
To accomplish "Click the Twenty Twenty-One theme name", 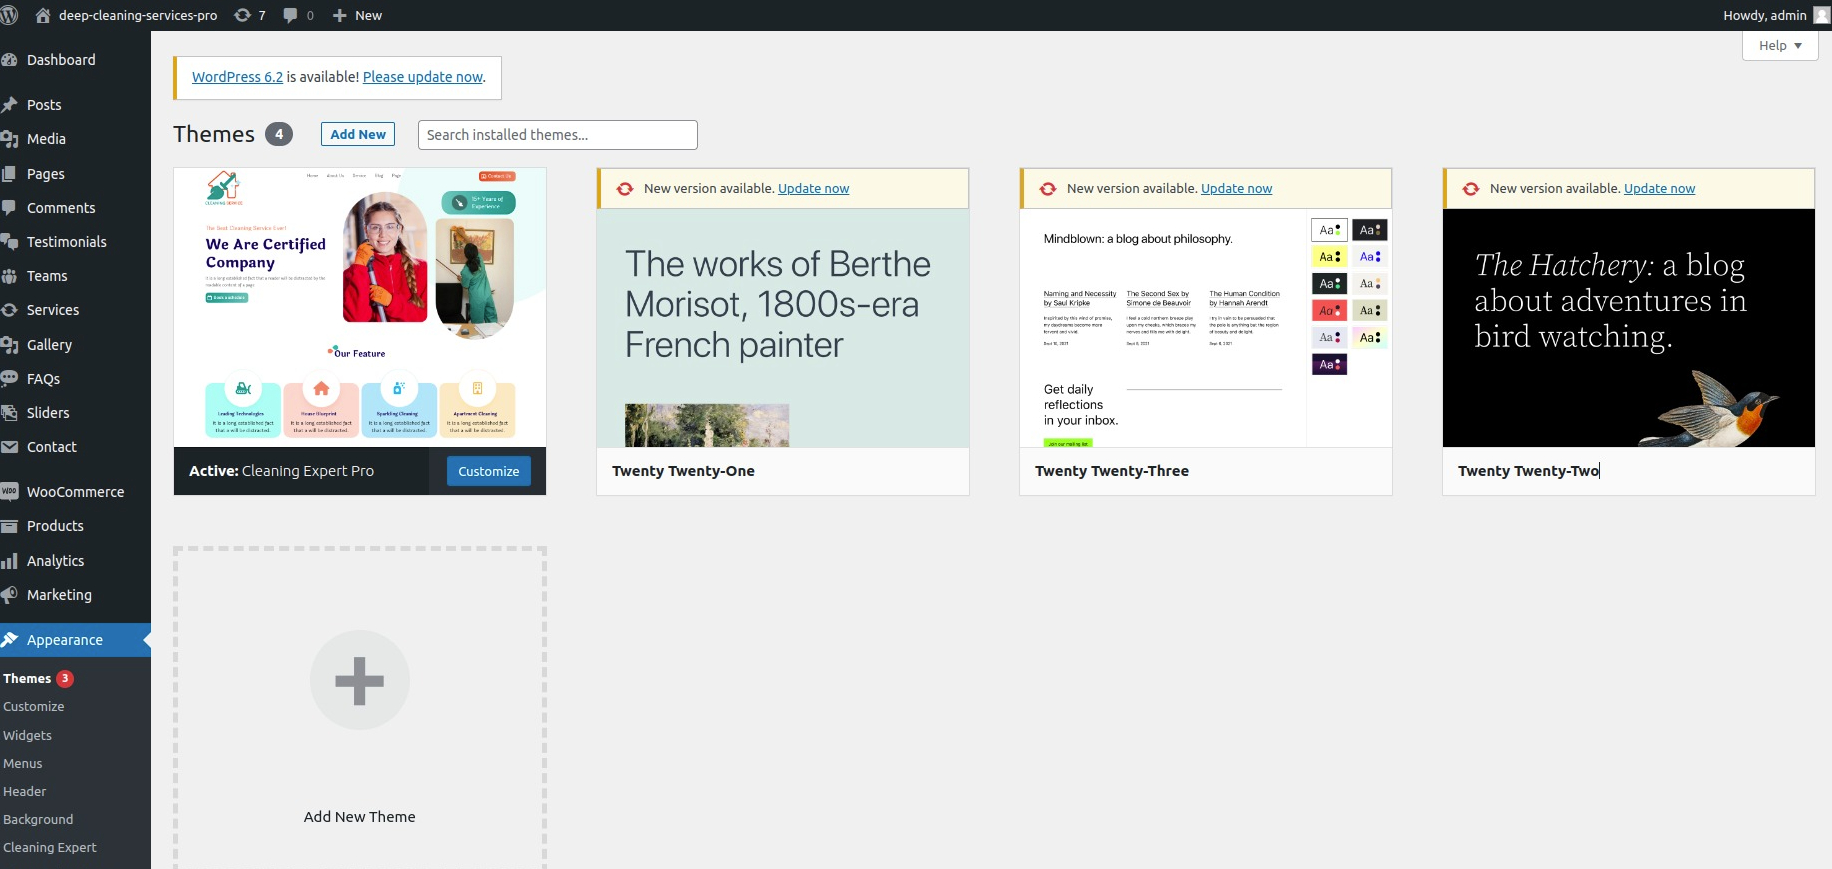I will pos(684,471).
